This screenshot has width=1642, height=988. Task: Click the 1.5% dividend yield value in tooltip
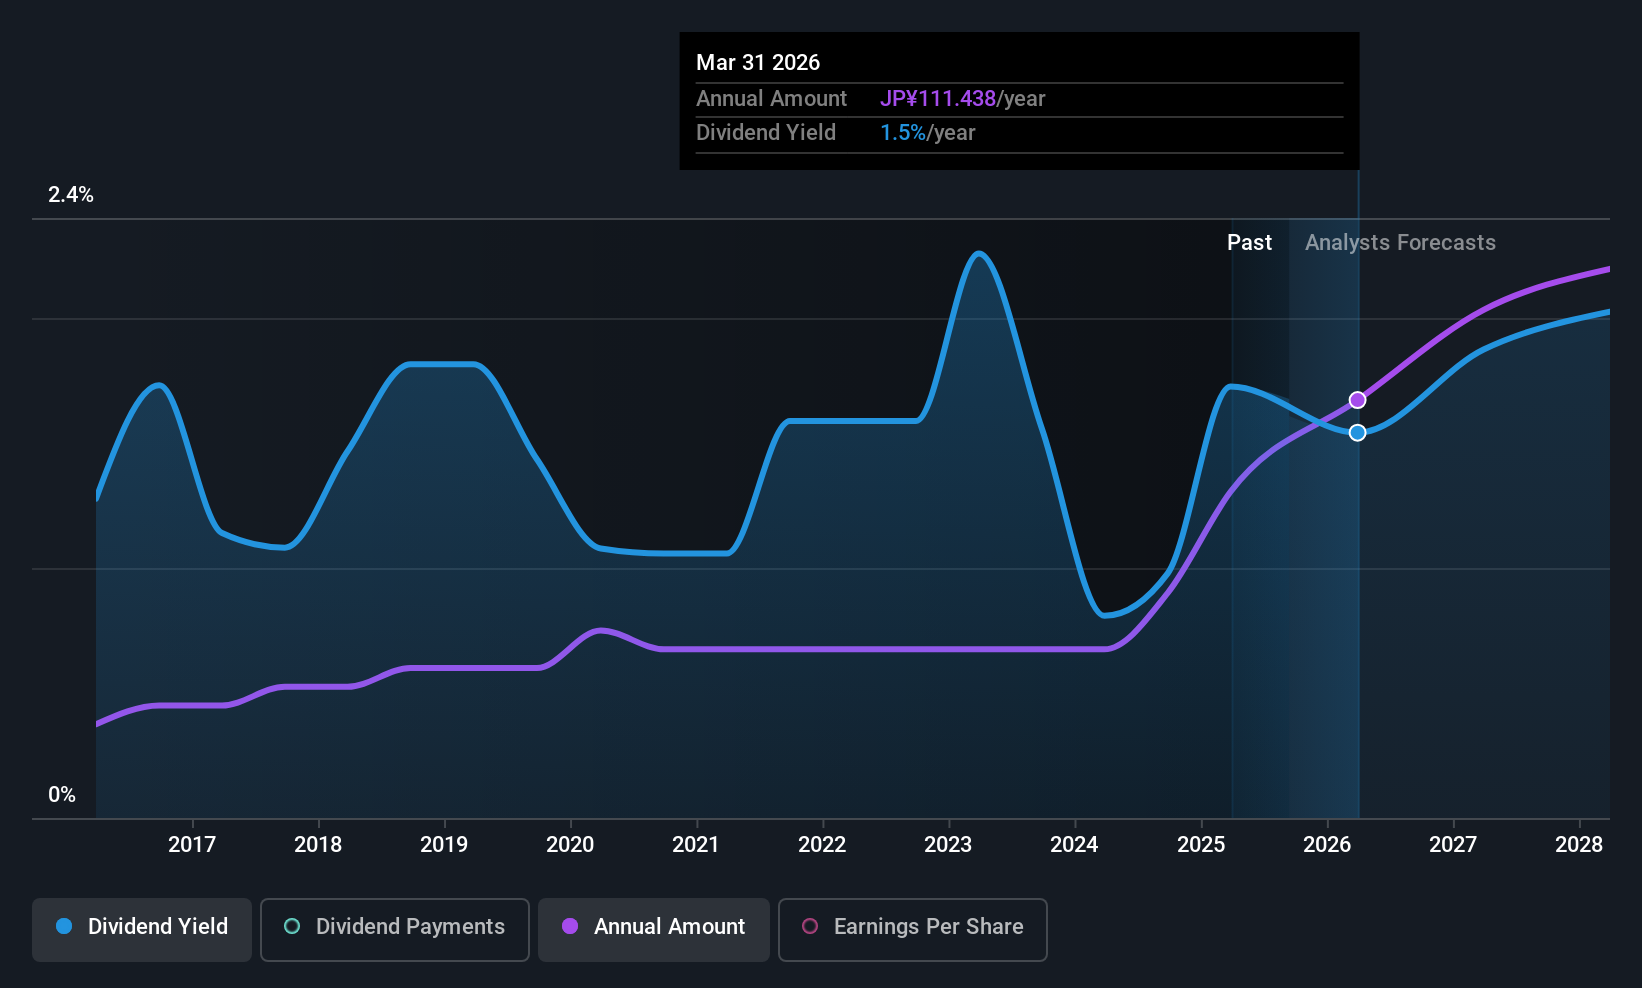click(903, 133)
